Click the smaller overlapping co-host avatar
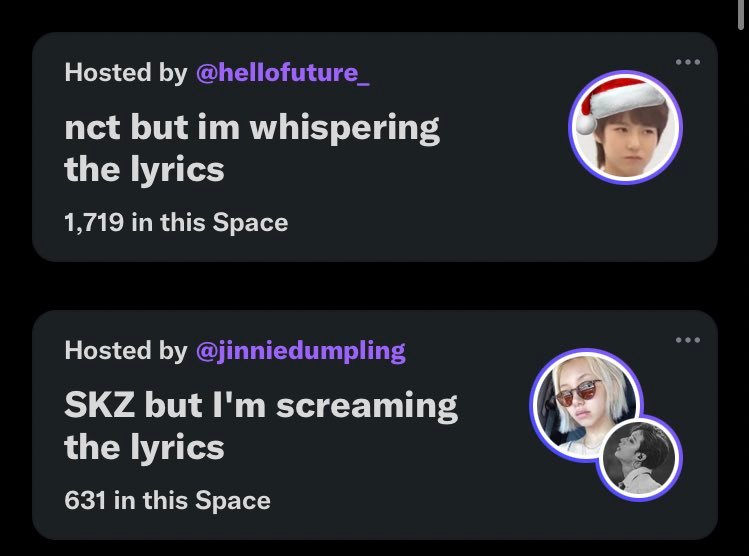This screenshot has height=556, width=749. click(x=639, y=457)
